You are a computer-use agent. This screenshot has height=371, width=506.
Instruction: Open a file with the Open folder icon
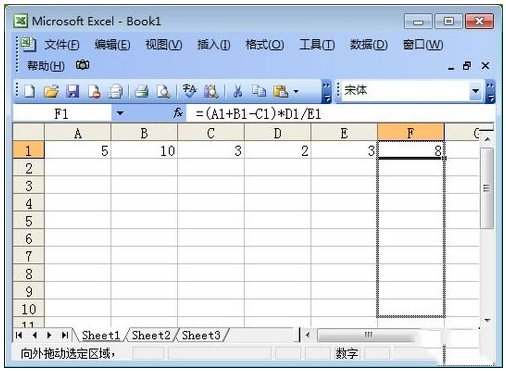click(x=51, y=91)
